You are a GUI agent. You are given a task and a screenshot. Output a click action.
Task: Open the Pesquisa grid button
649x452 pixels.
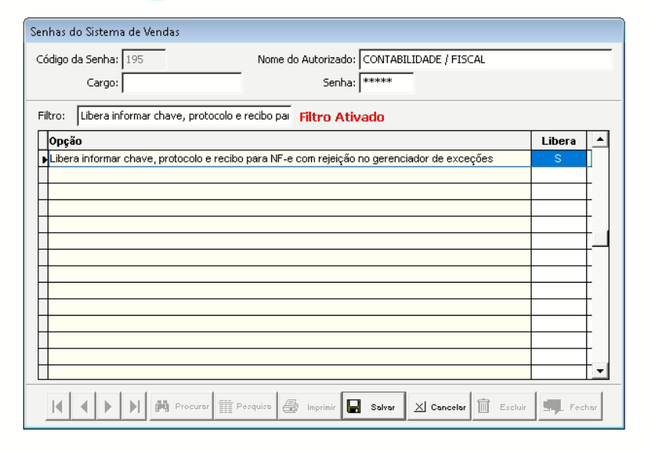click(x=244, y=407)
